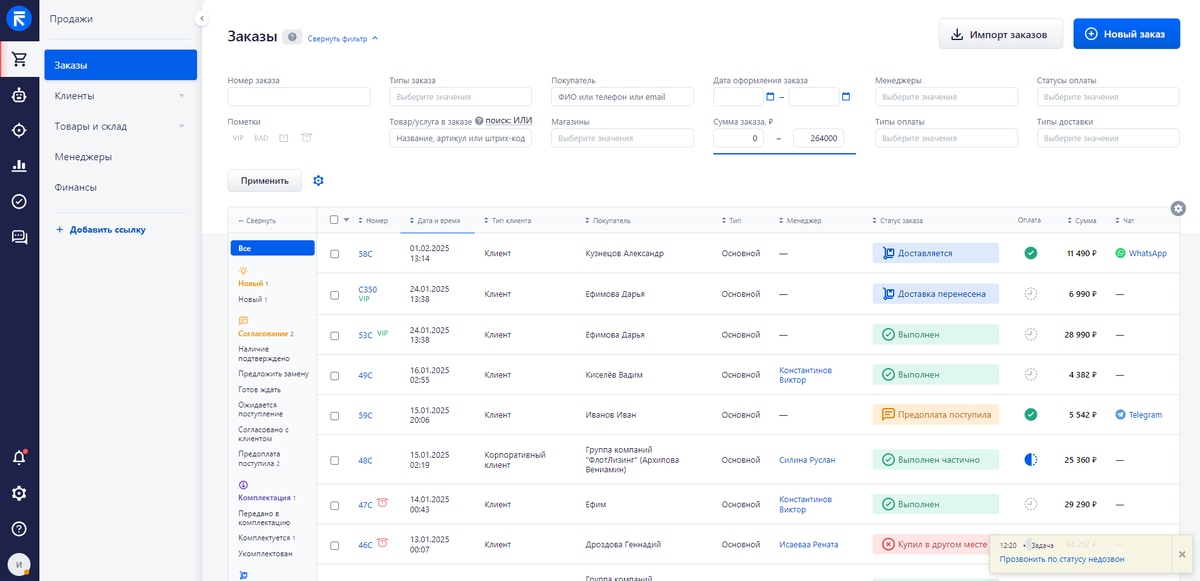
Task: Check the select-all orders checkbox
Action: click(x=334, y=220)
